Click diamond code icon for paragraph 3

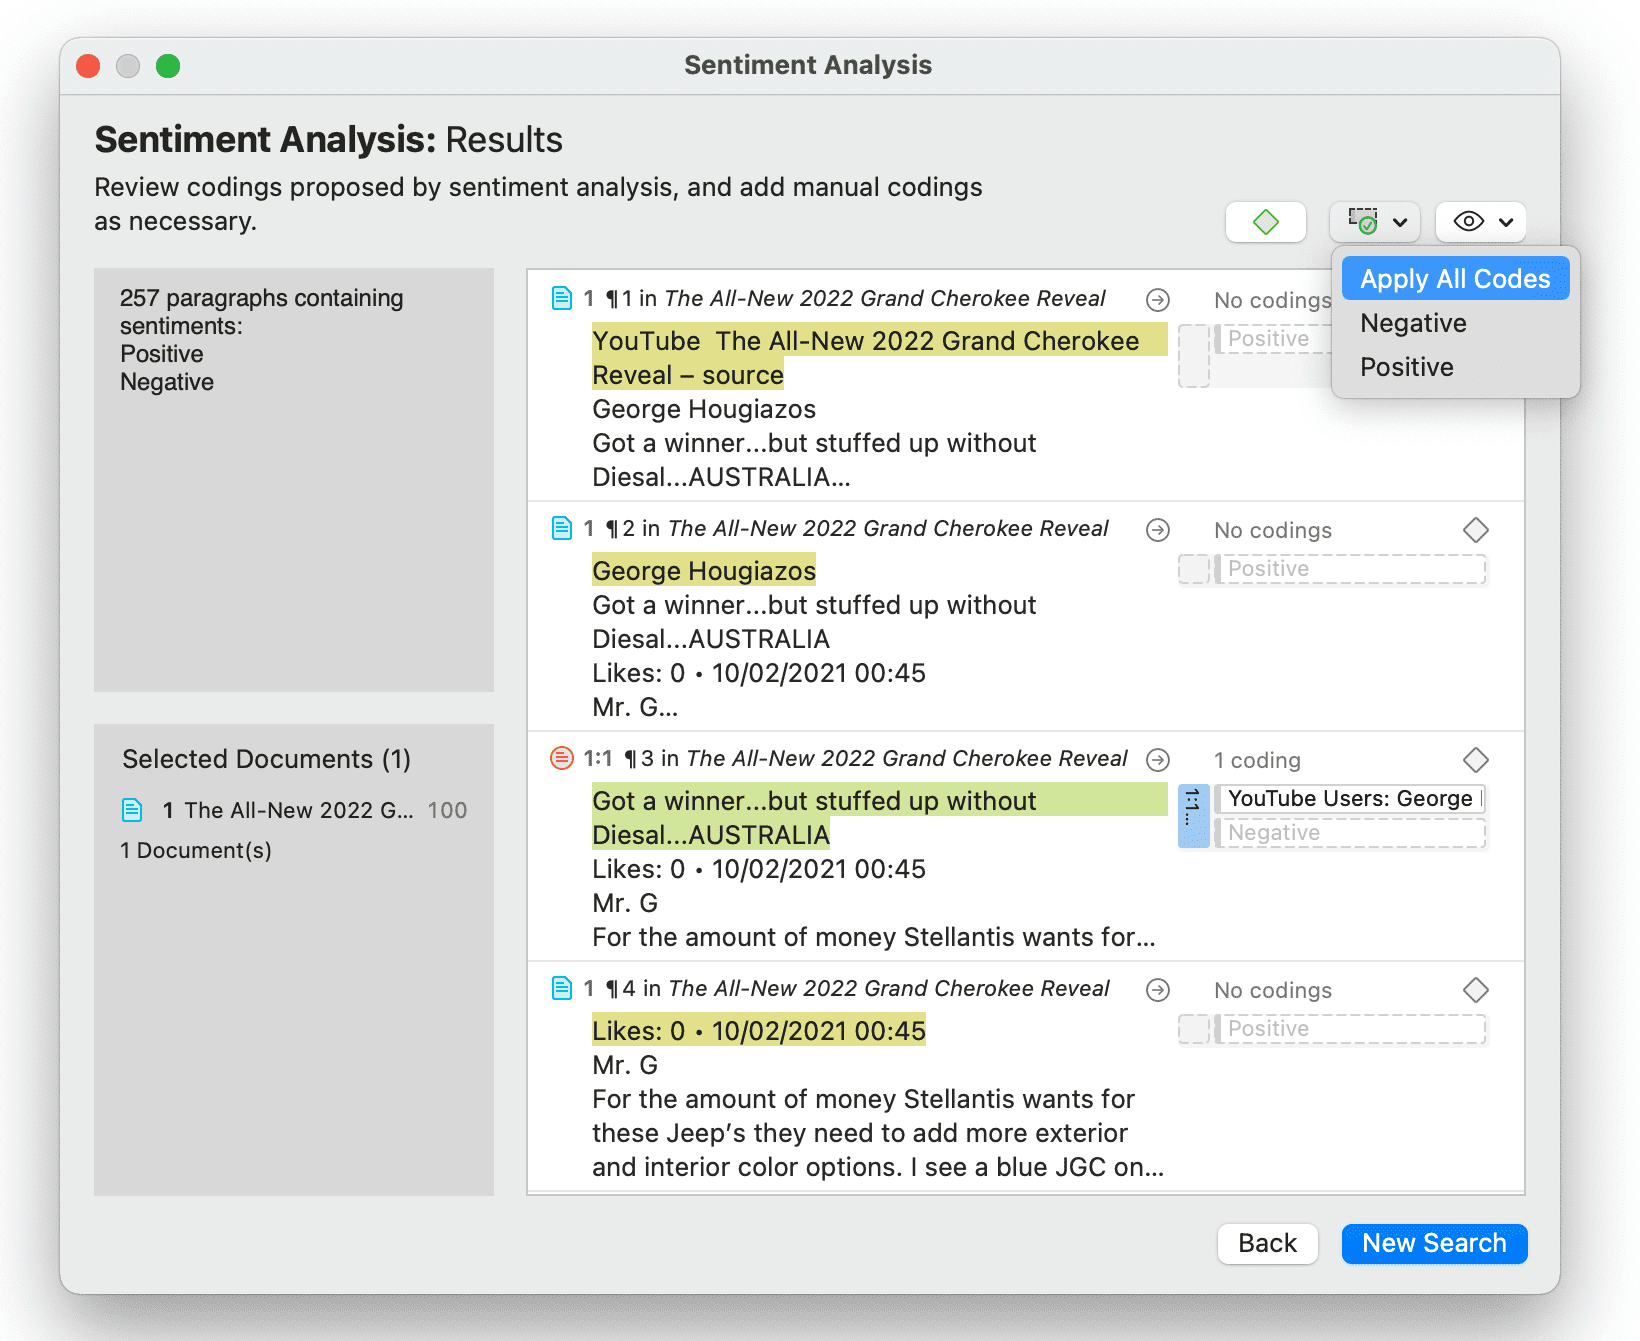point(1476,760)
